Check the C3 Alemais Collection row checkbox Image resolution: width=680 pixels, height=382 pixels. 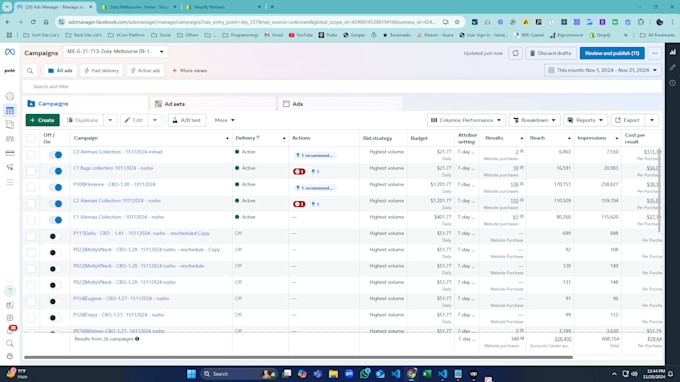point(31,155)
